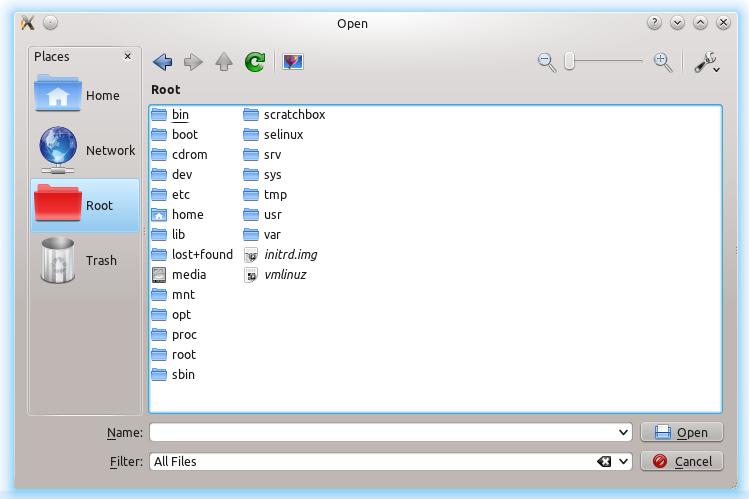Open the wrench options menu
Viewport: 749px width, 499px height.
point(706,62)
